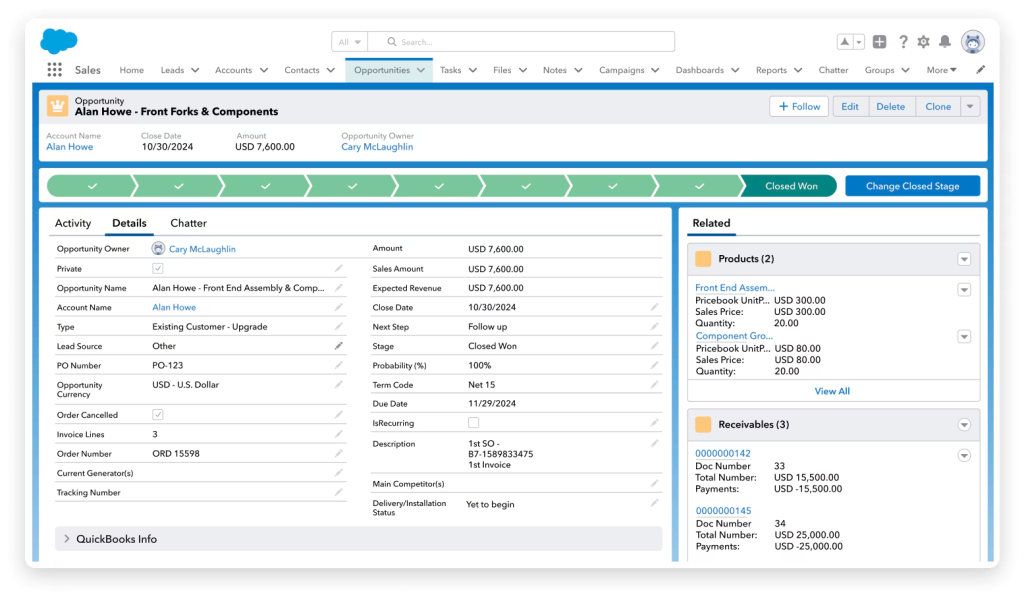Click the Follow button
This screenshot has height=599, width=1024.
point(799,106)
